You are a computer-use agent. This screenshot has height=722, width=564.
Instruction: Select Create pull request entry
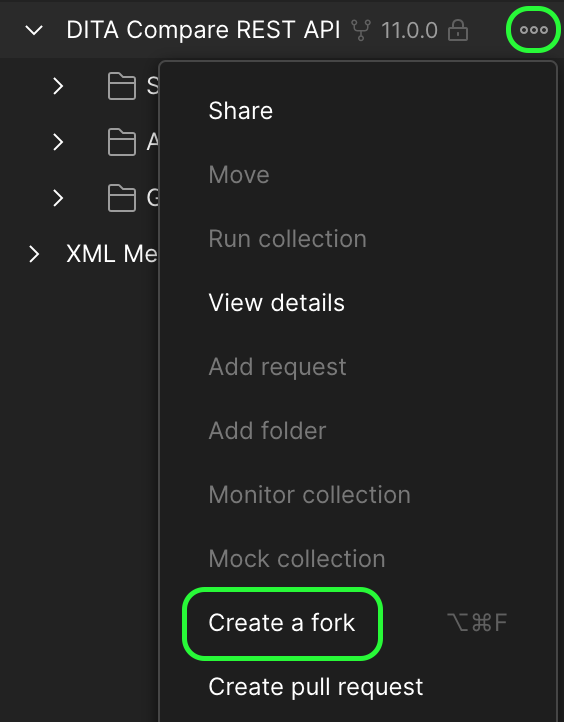click(x=316, y=687)
